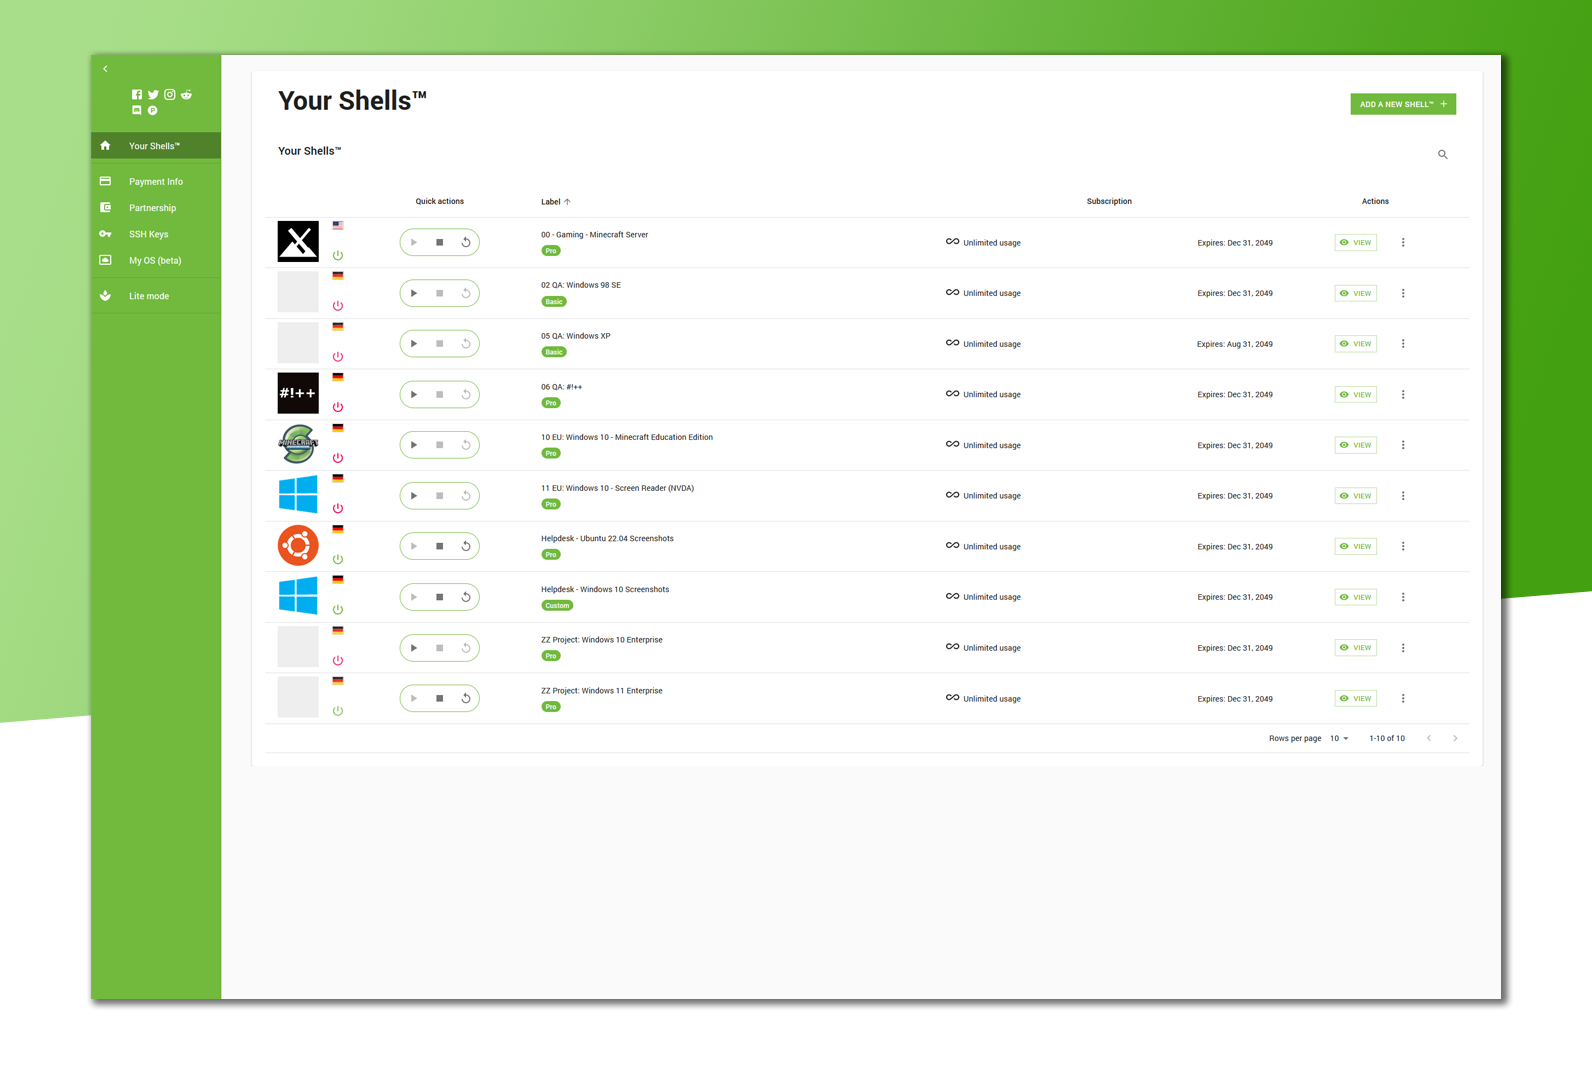Start the Windows XP shell
Image resolution: width=1592 pixels, height=1078 pixels.
414,344
